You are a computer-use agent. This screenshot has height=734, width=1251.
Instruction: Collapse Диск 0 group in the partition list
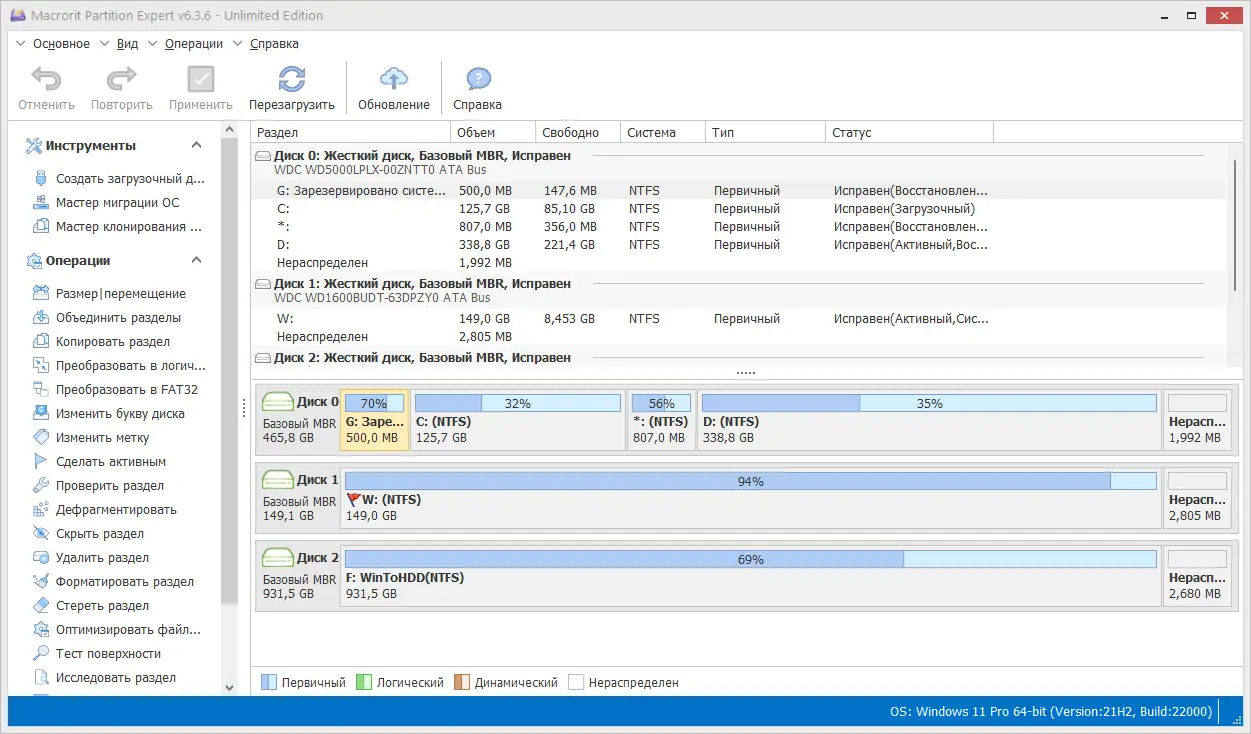263,157
